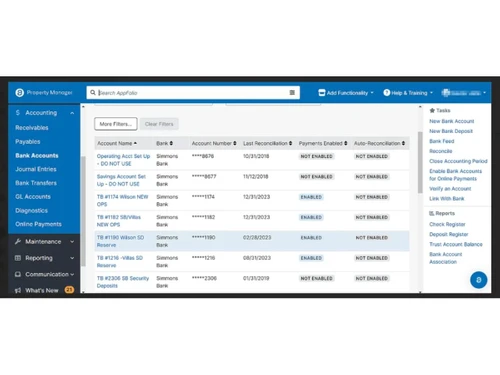This screenshot has height=375, width=500.
Task: Open the round blue help chat button
Action: [479, 280]
